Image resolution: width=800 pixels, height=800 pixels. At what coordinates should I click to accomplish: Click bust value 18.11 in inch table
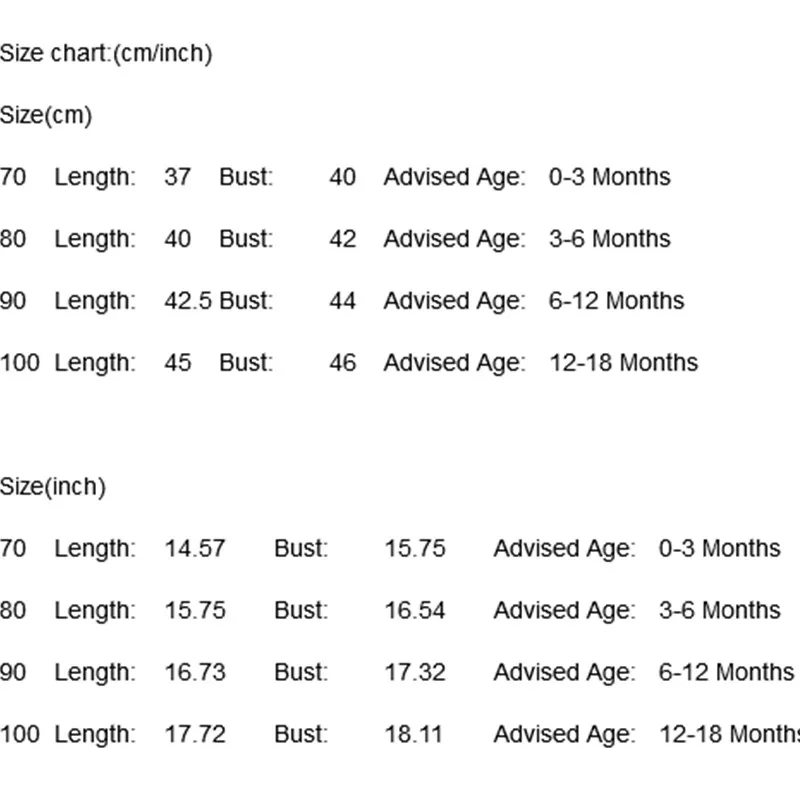click(413, 734)
